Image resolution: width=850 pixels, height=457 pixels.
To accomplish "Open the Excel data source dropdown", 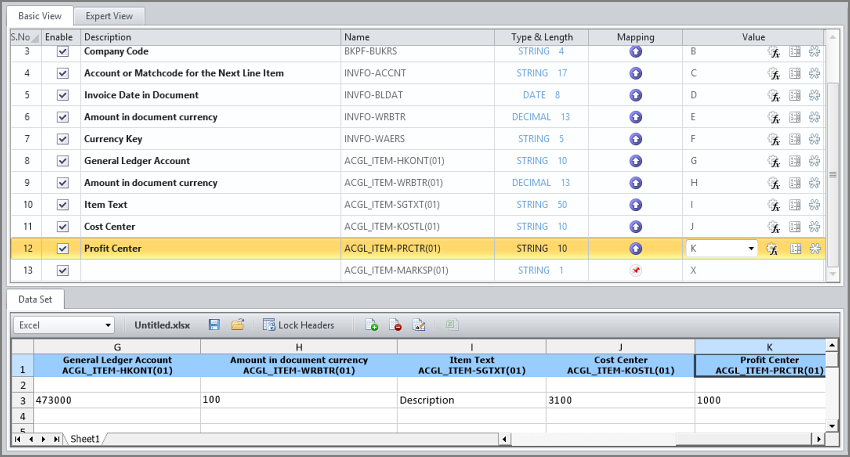I will [108, 325].
